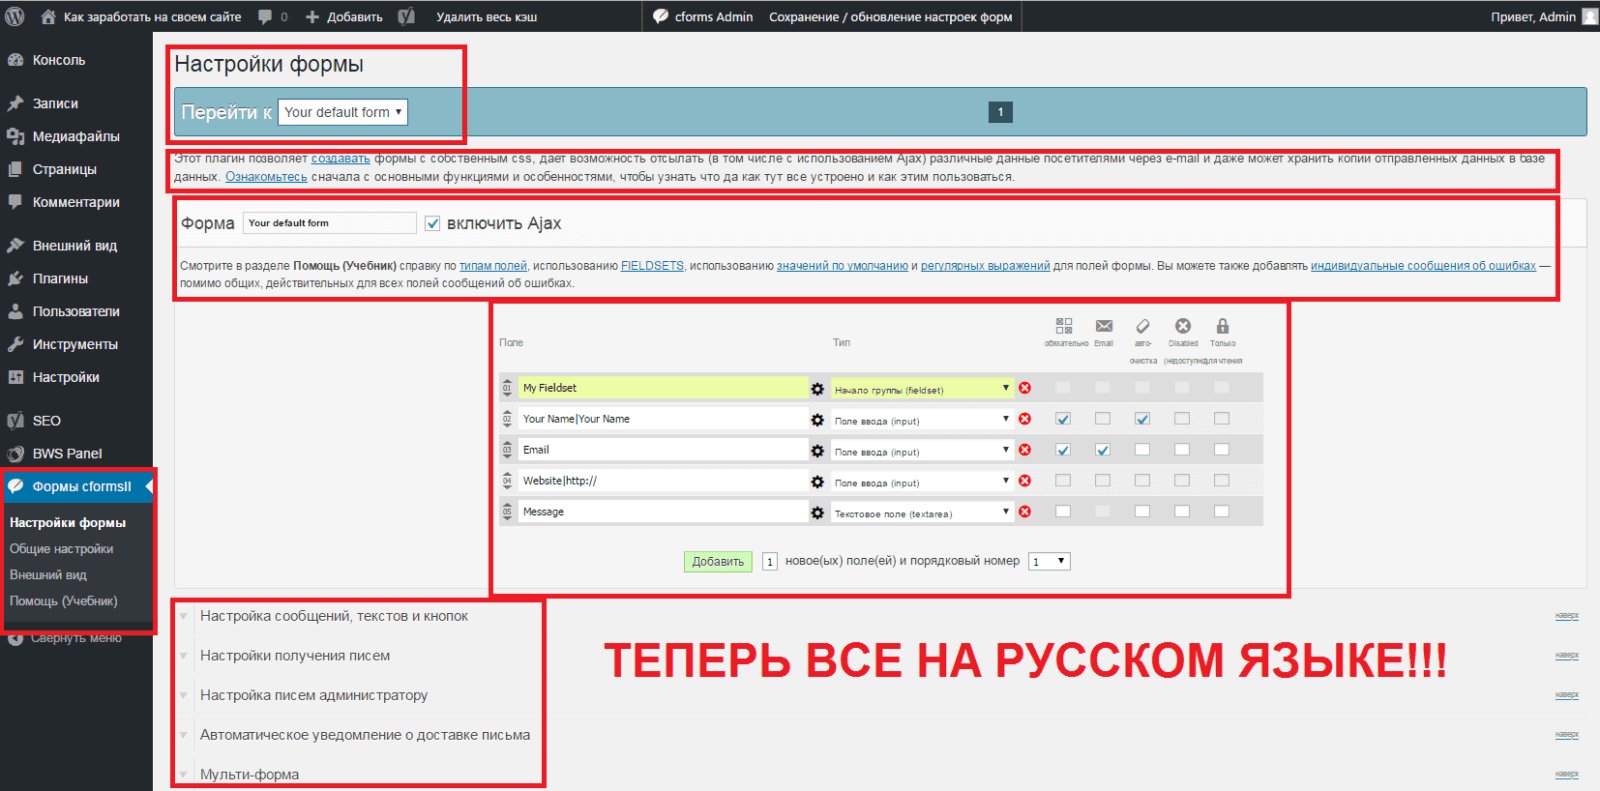Edit the Форма name field
This screenshot has height=791, width=1600.
click(329, 223)
